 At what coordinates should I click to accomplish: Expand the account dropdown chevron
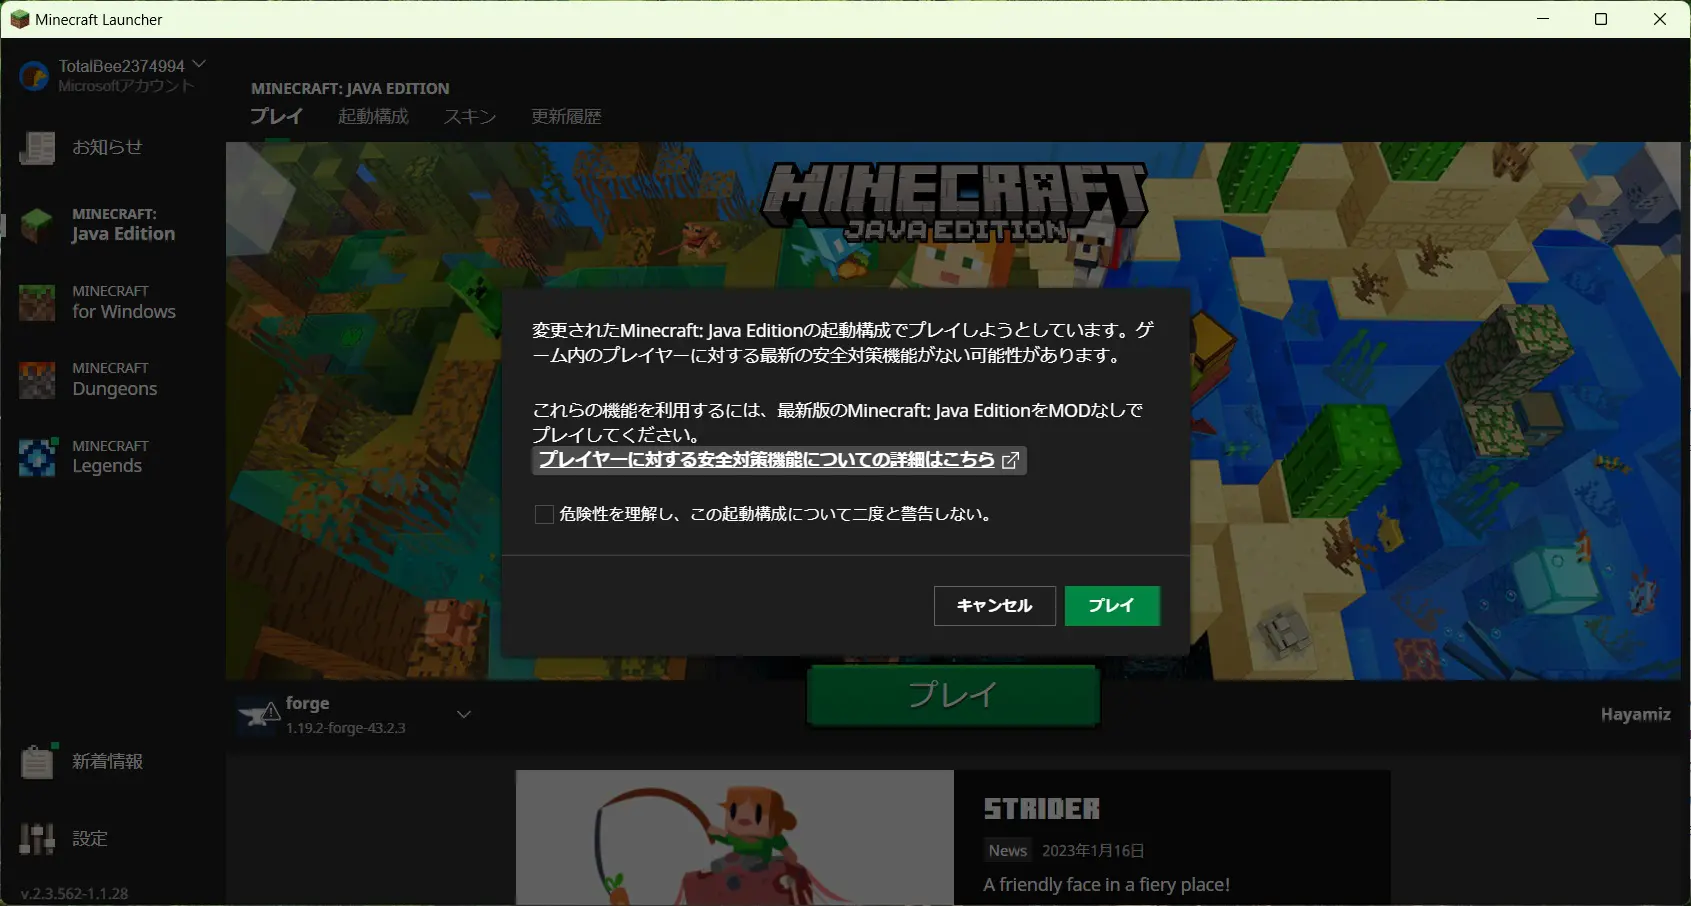click(x=199, y=64)
